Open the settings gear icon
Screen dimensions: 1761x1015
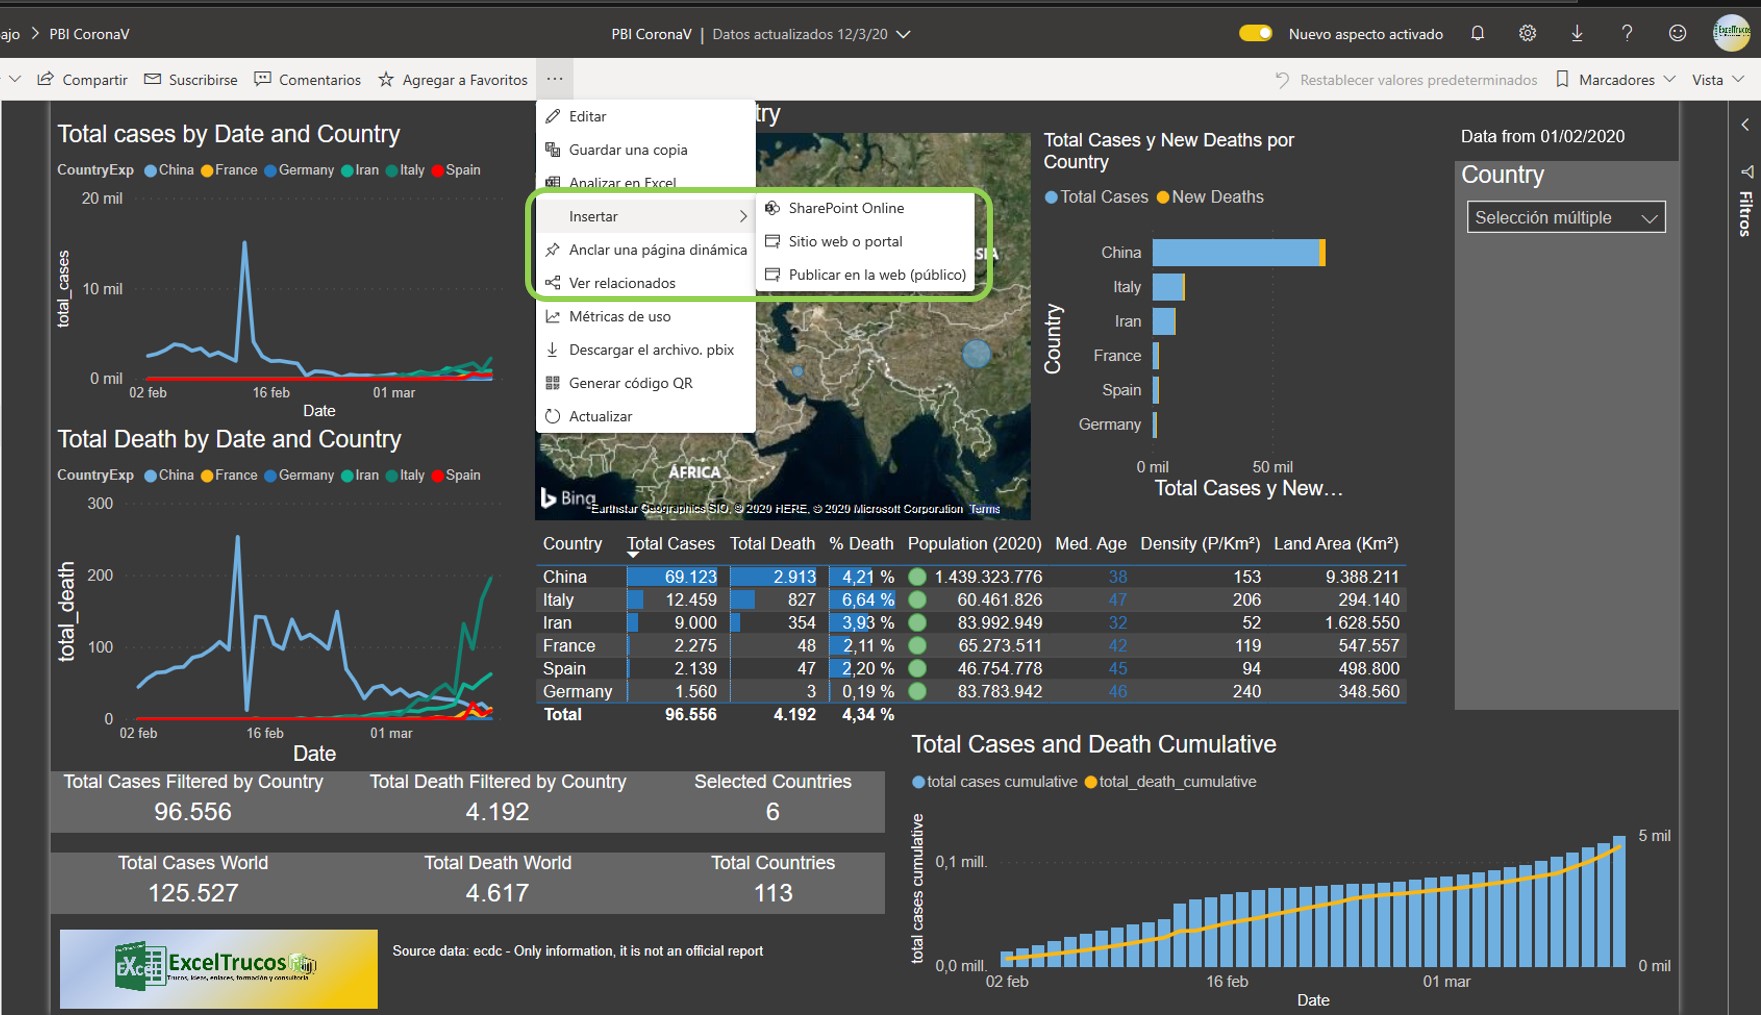(1527, 33)
